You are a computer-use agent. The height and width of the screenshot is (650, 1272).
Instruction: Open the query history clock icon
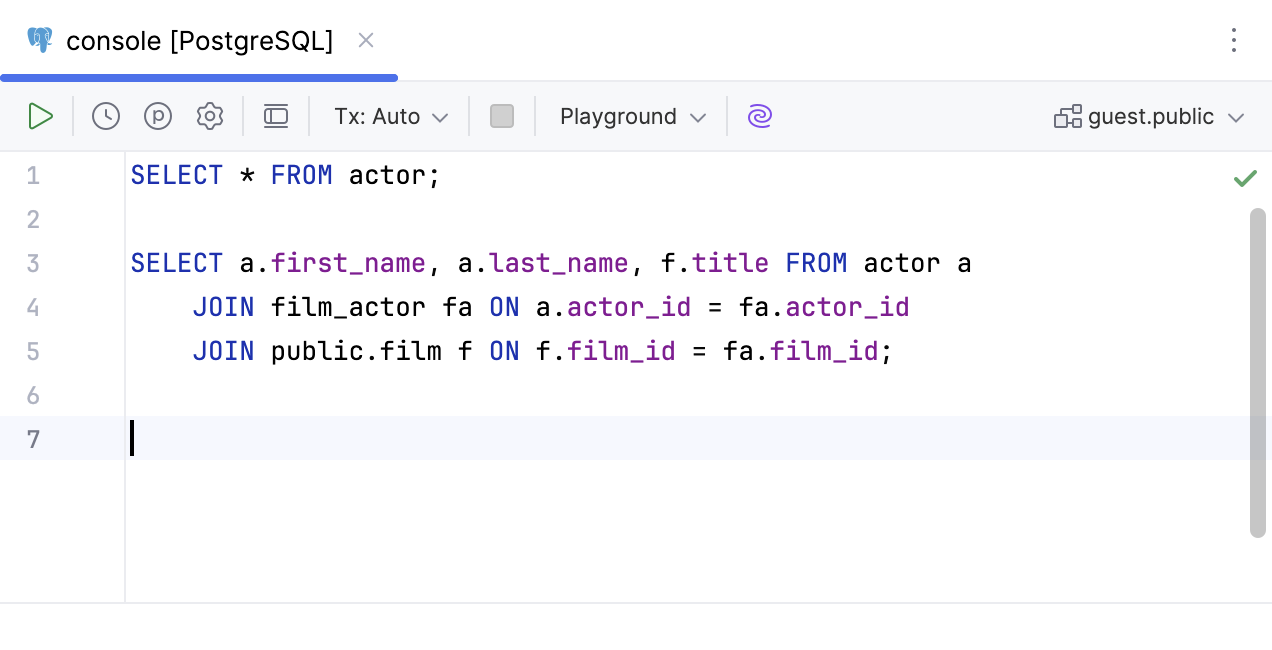pos(105,116)
